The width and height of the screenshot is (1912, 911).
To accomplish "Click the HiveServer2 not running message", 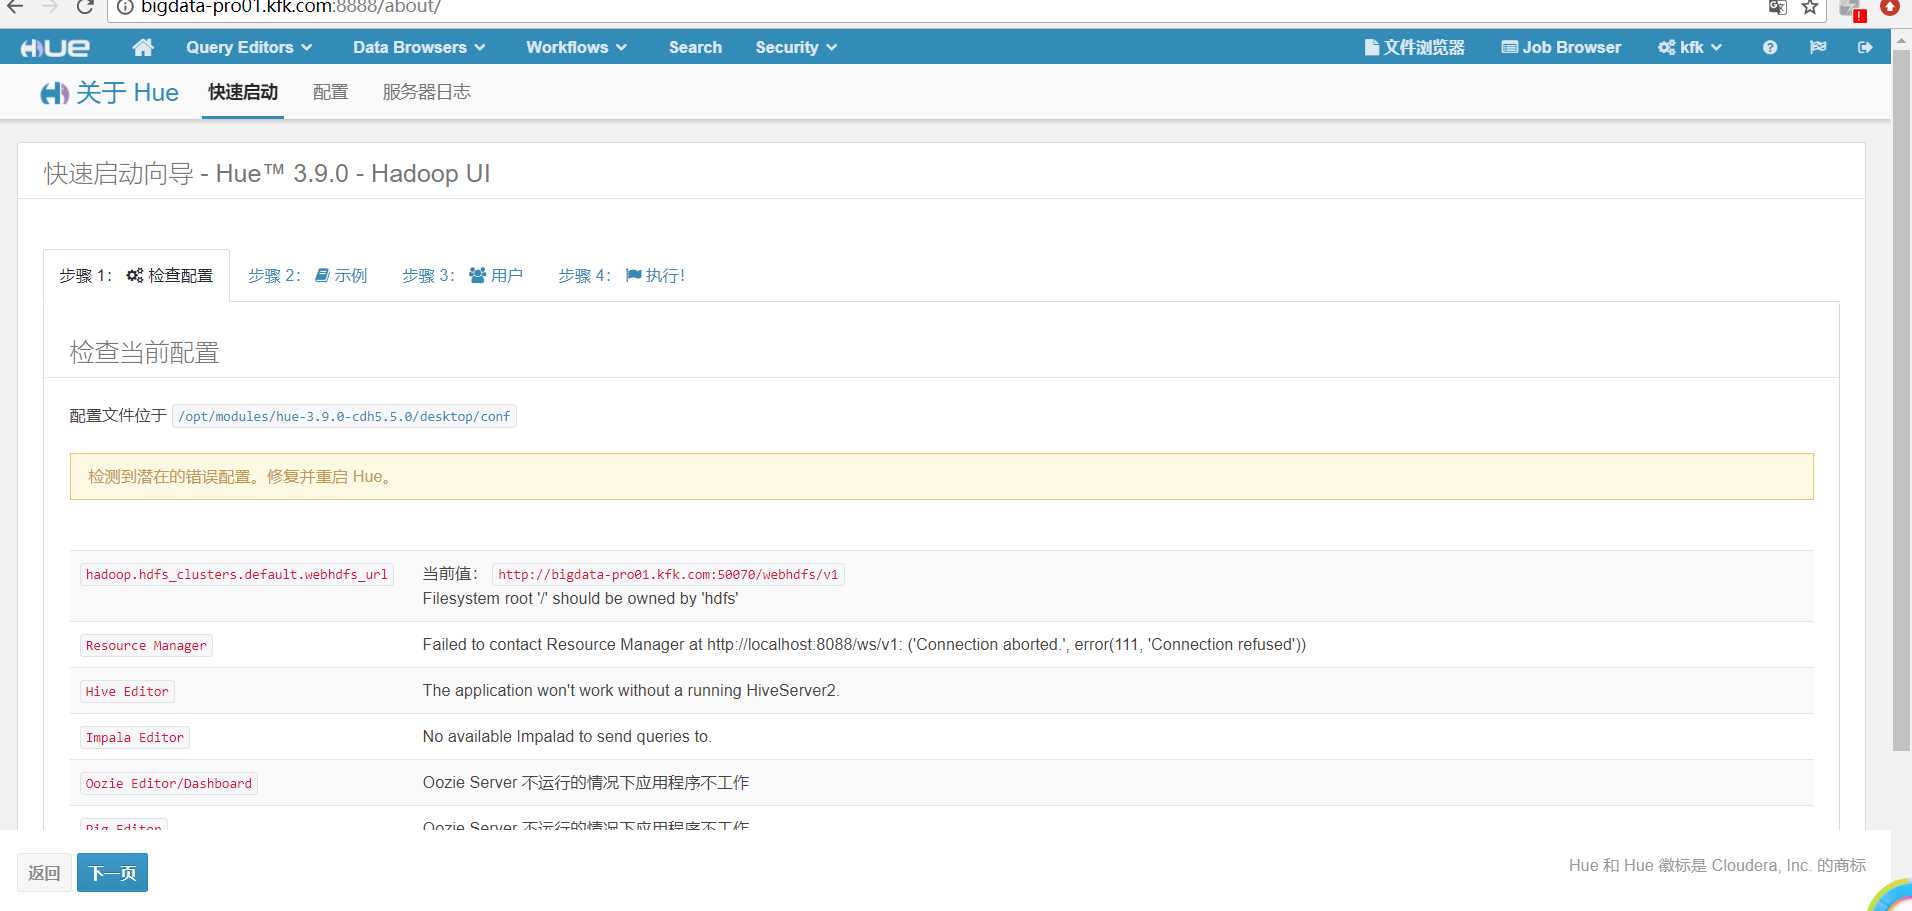I will [631, 691].
